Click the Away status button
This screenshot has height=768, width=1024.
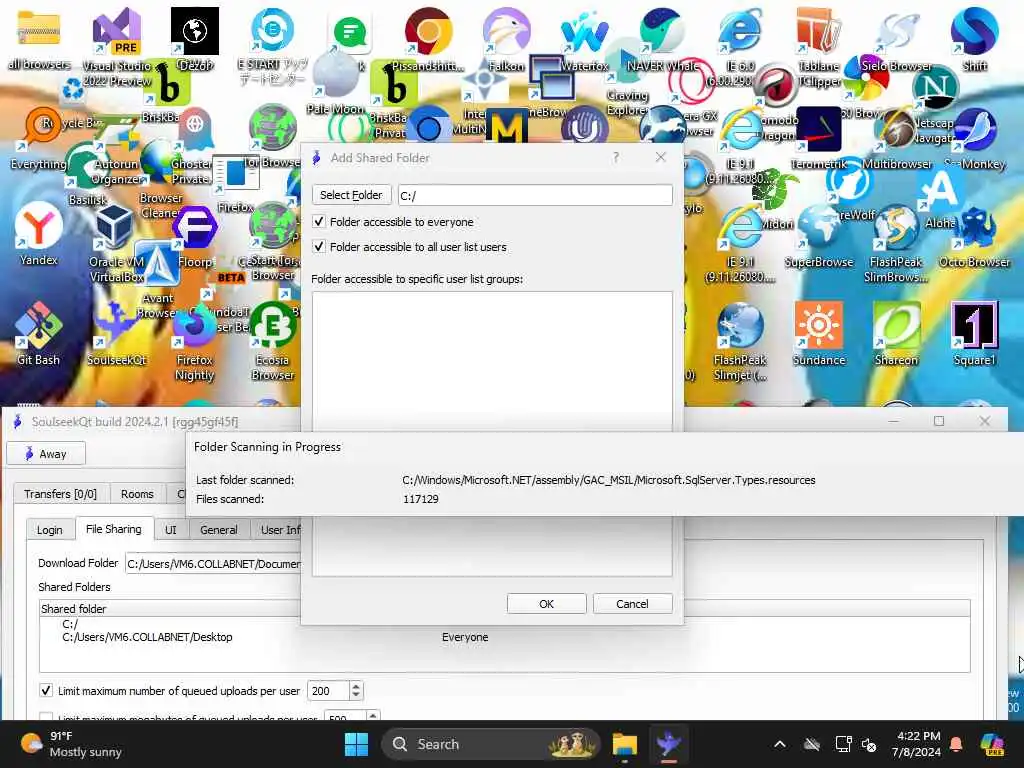pyautogui.click(x=46, y=454)
